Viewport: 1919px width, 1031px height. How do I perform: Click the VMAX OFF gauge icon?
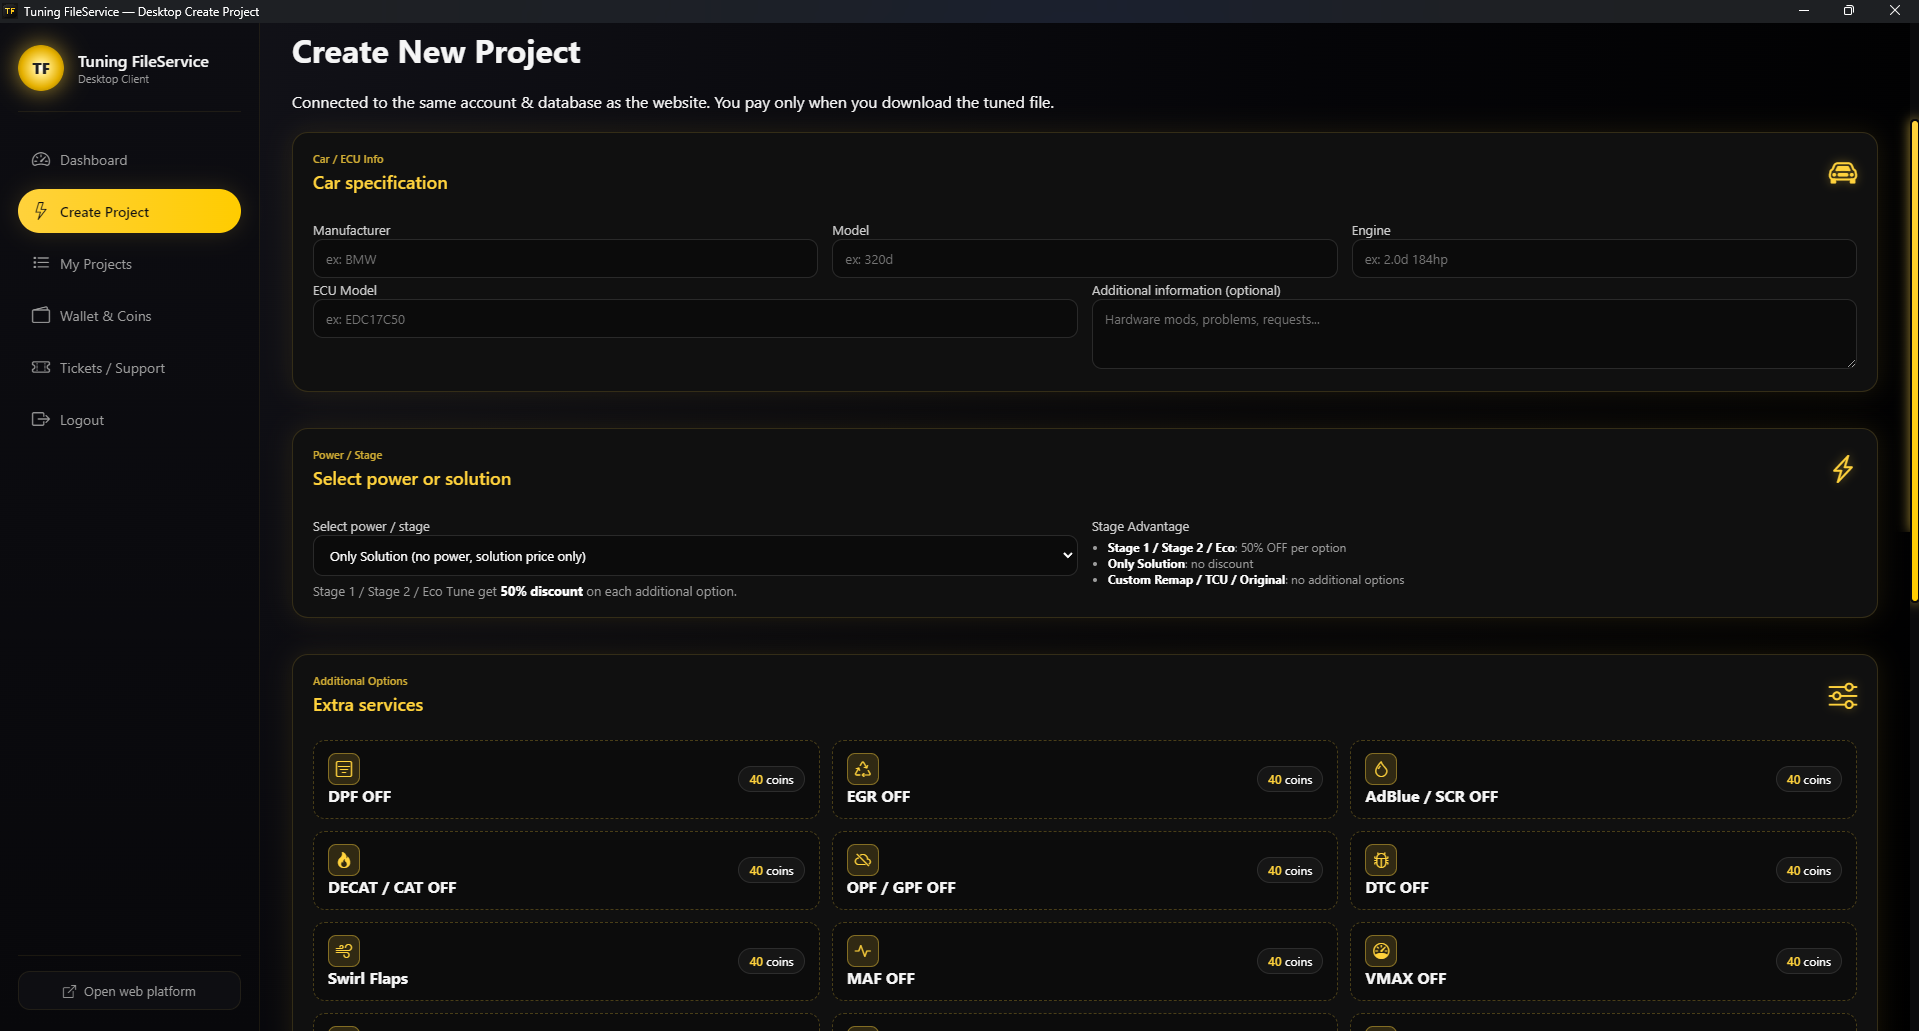(1381, 951)
